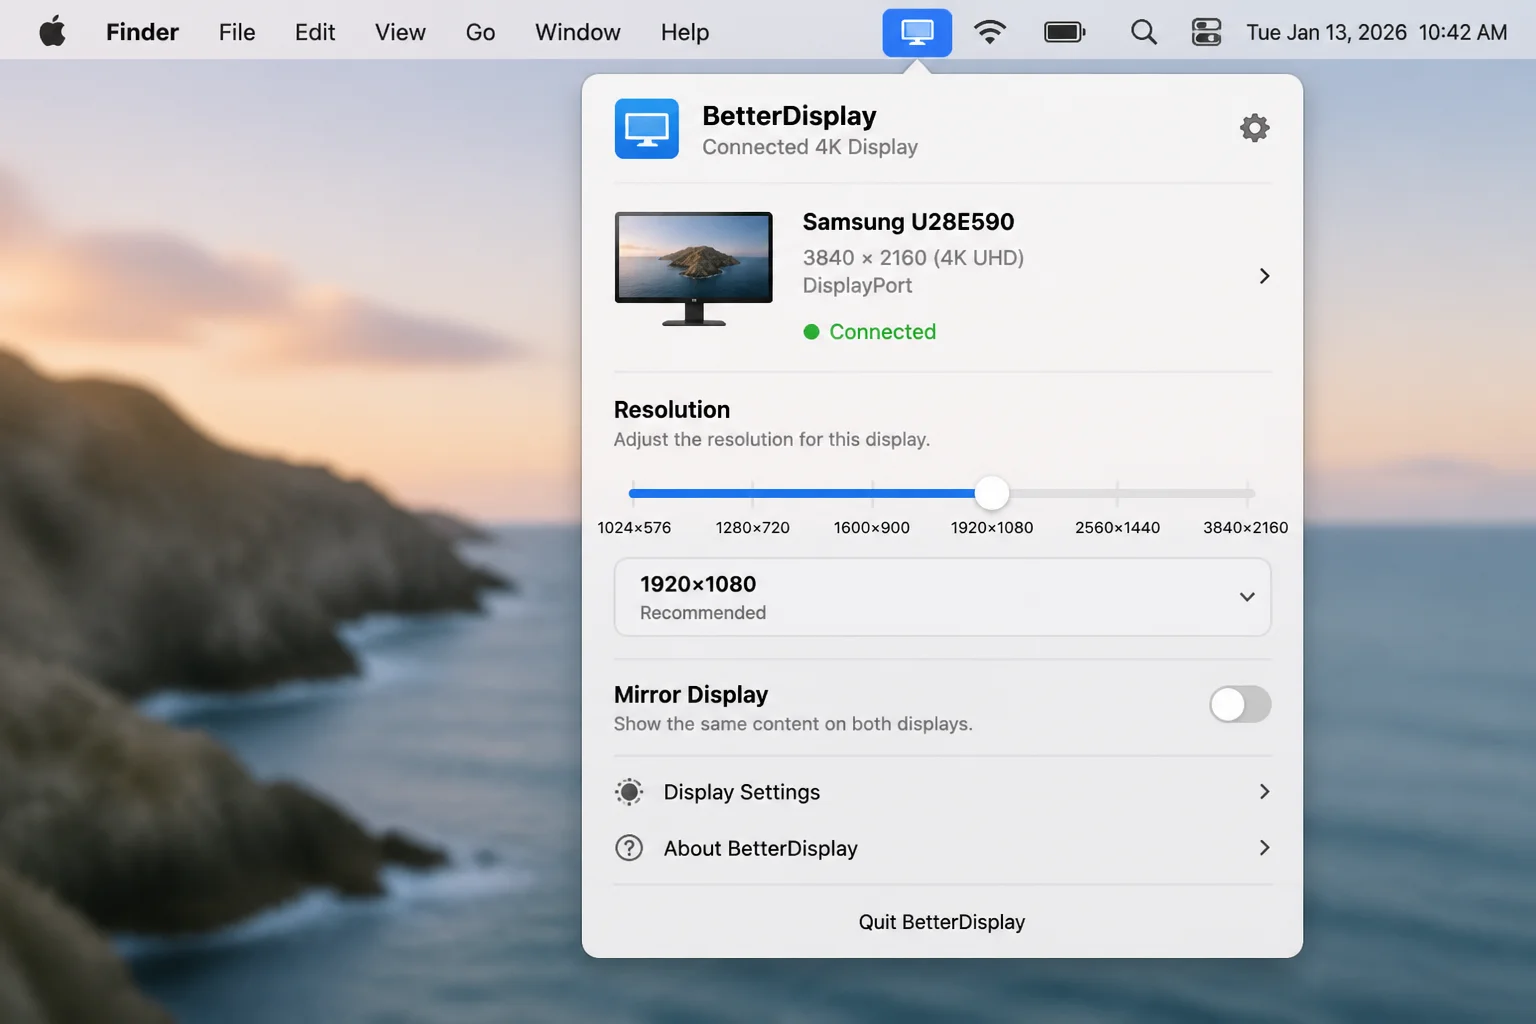
Task: Click the BetterDisplay menu bar icon
Action: (917, 32)
